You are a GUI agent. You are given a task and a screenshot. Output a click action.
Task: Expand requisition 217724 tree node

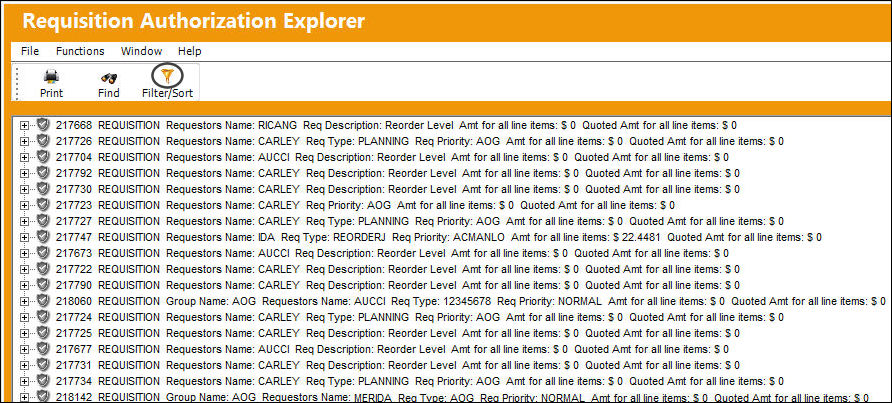[x=24, y=317]
